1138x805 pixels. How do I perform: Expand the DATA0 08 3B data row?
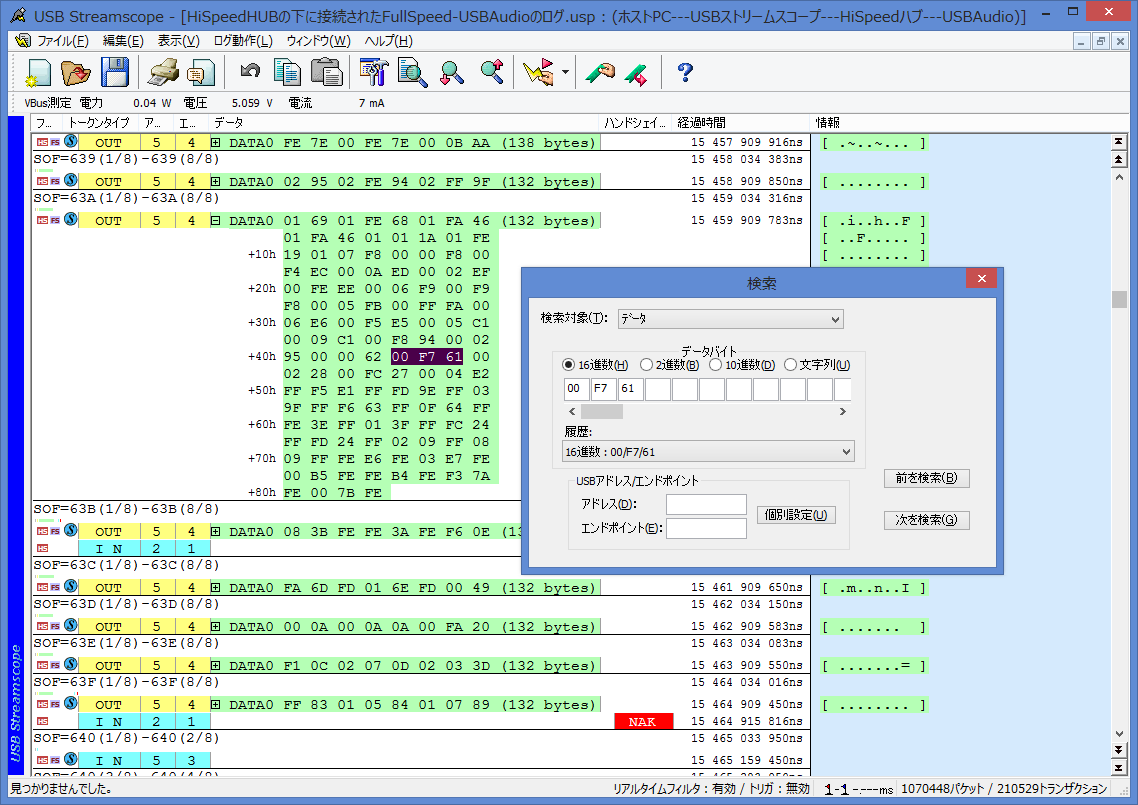point(216,531)
